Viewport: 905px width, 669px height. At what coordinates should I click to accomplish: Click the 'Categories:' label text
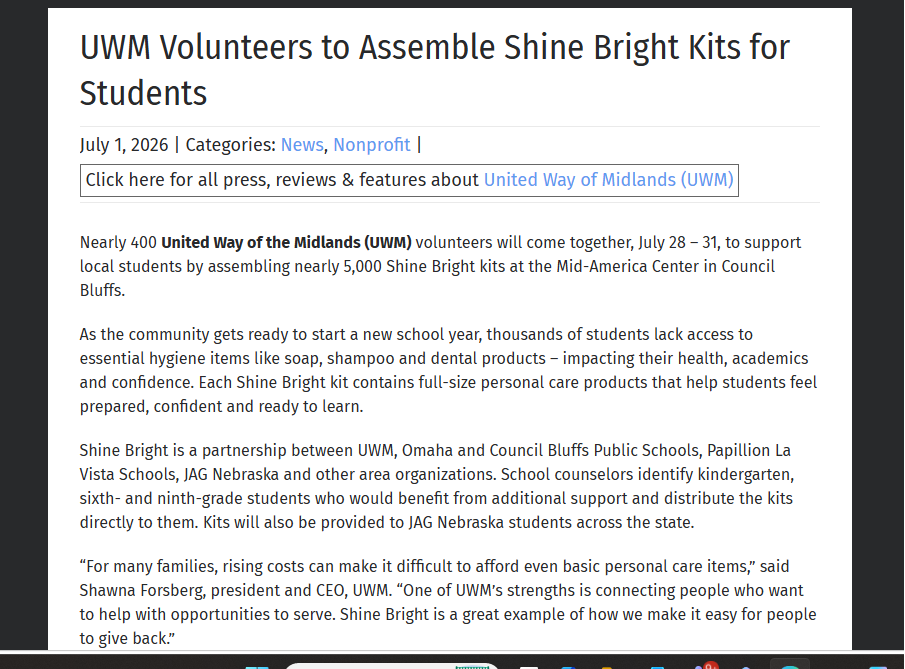pyautogui.click(x=230, y=144)
